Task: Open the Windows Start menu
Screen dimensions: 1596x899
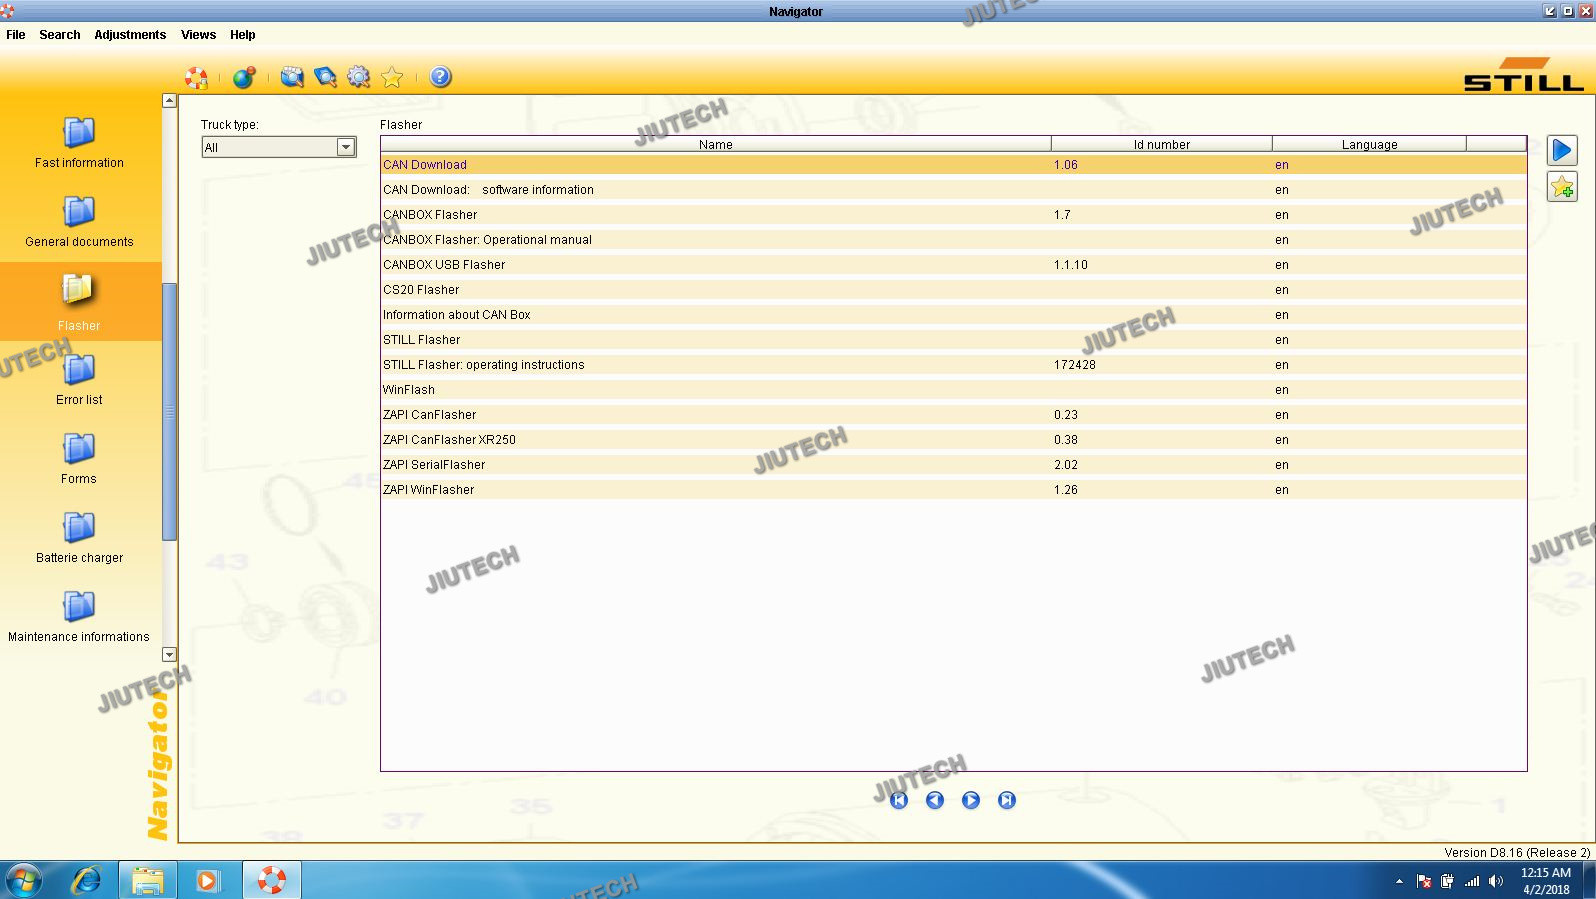Action: [x=24, y=880]
